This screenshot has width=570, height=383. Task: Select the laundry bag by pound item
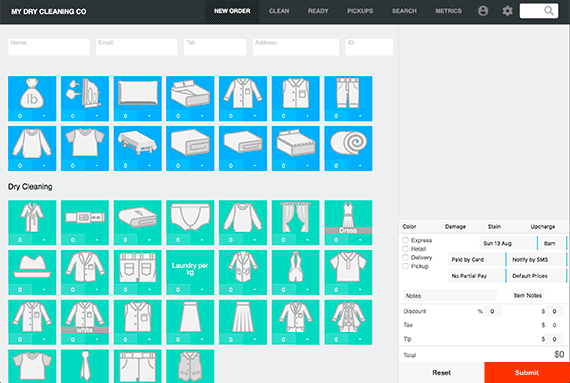pos(32,98)
